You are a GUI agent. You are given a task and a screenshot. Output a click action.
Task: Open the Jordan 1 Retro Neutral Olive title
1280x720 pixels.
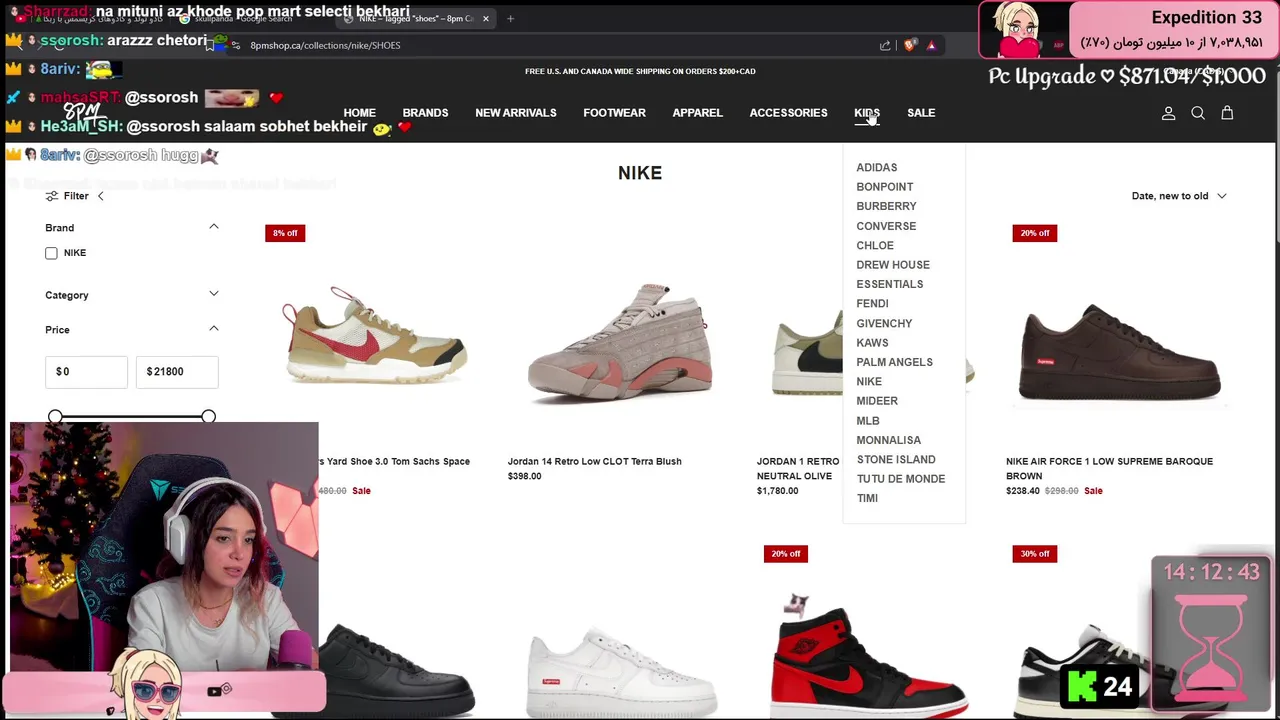(x=798, y=468)
